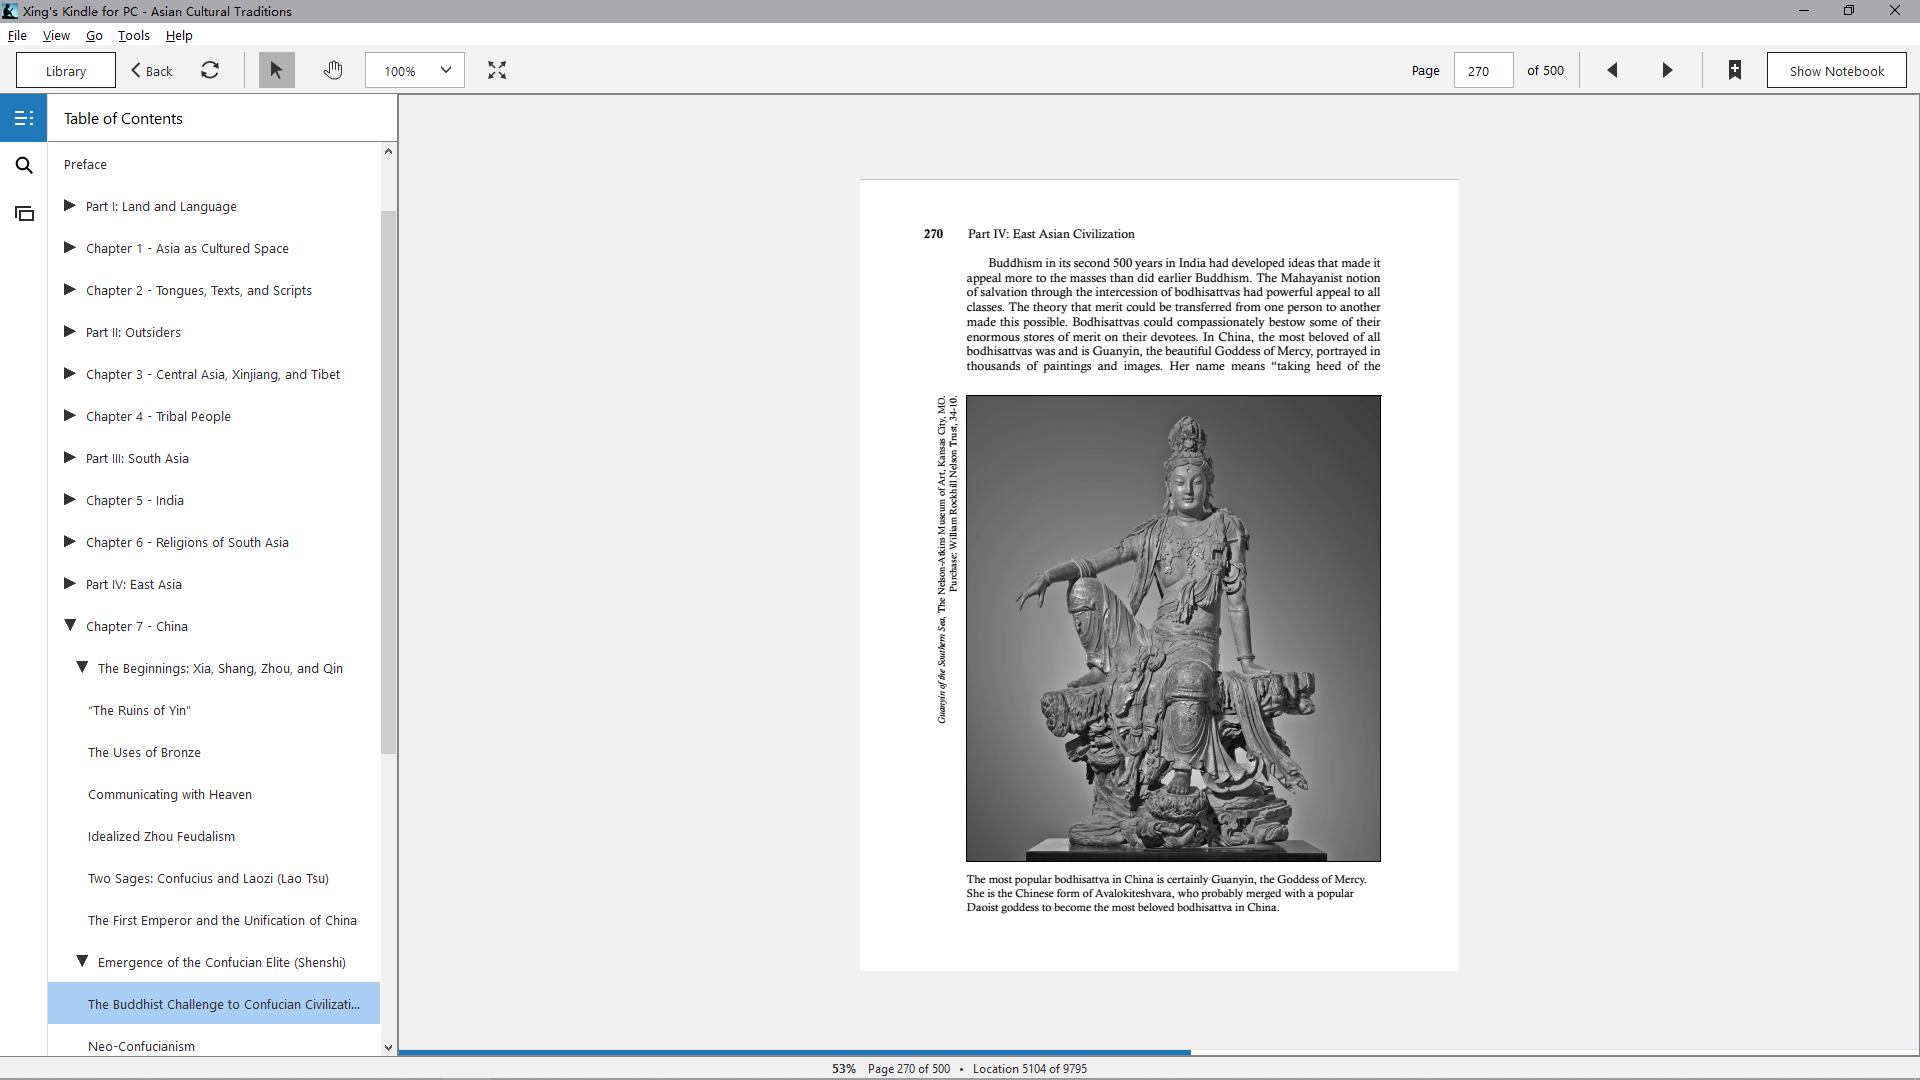The height and width of the screenshot is (1080, 1920).
Task: Expand Chapter 2 - Tongues, Texts, and Scripts
Action: pos(70,290)
